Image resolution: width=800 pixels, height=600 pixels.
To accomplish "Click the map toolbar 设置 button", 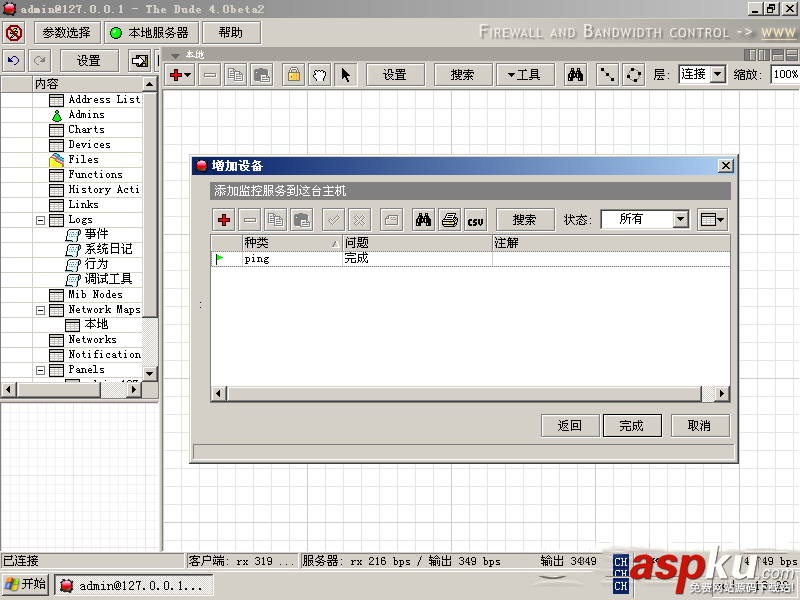I will point(395,75).
